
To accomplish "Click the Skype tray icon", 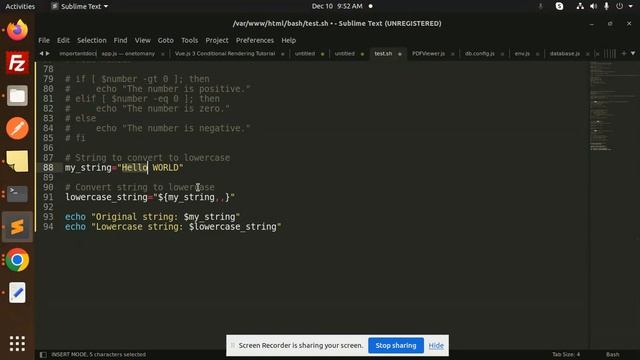I will (559, 6).
